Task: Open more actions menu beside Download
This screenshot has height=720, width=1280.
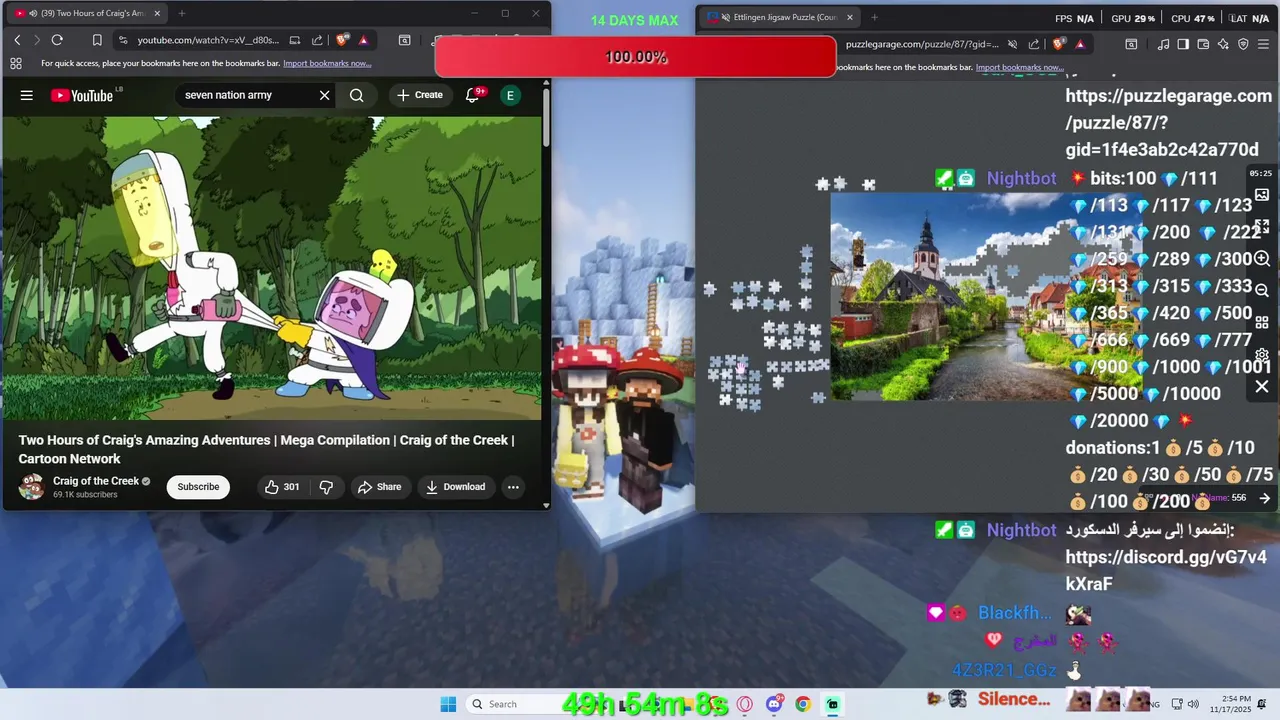Action: (x=513, y=487)
